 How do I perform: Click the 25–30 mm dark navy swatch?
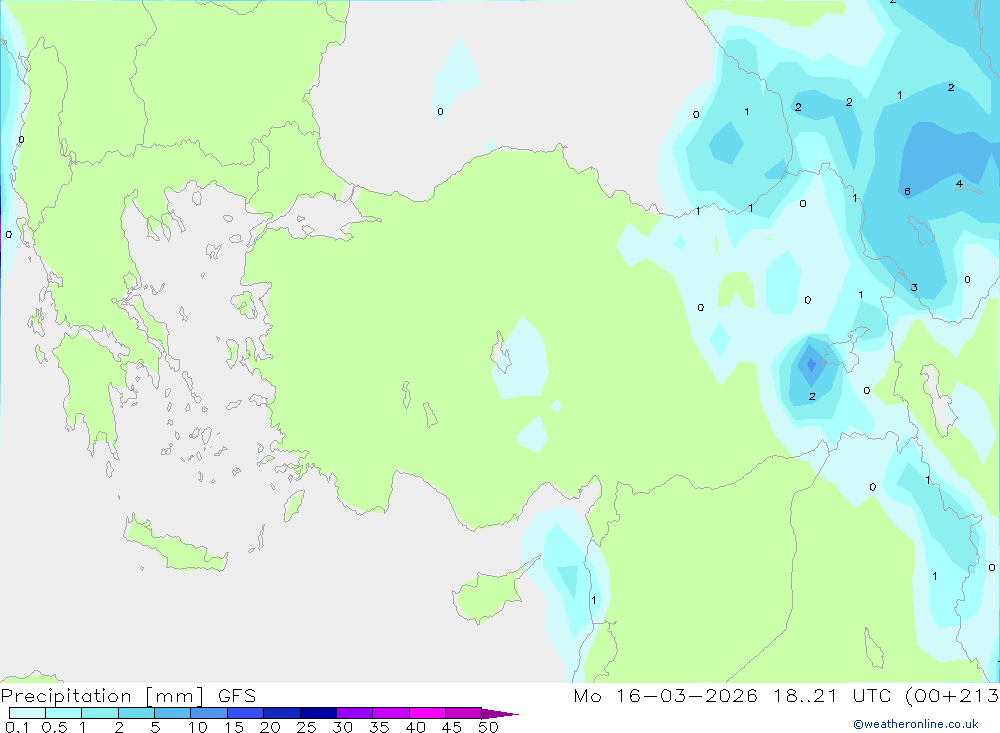point(318,713)
